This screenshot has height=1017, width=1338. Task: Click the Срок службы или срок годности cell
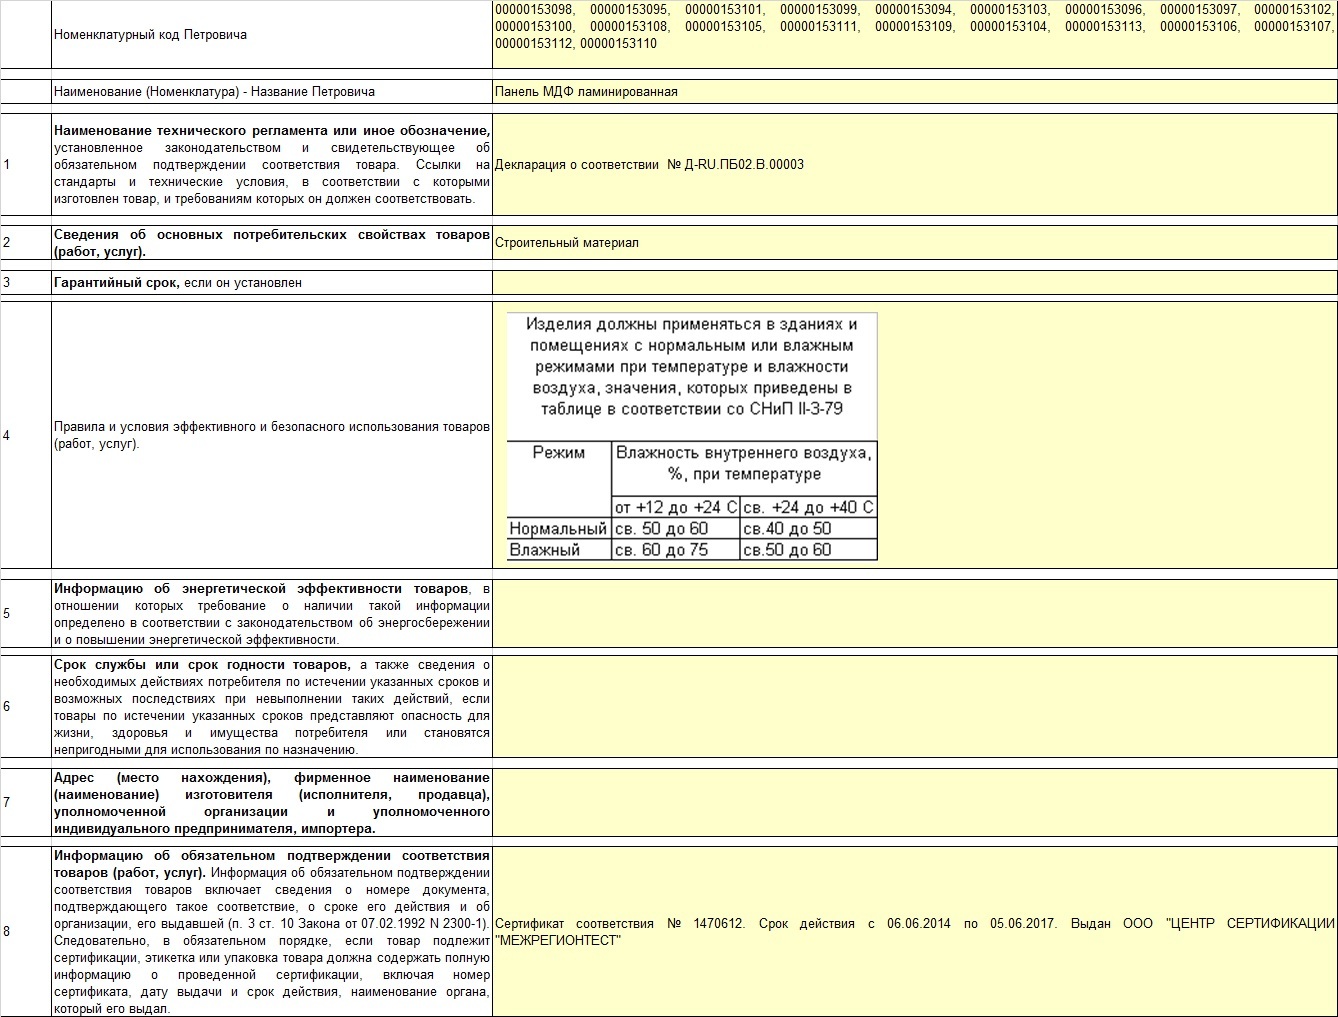pyautogui.click(x=272, y=706)
